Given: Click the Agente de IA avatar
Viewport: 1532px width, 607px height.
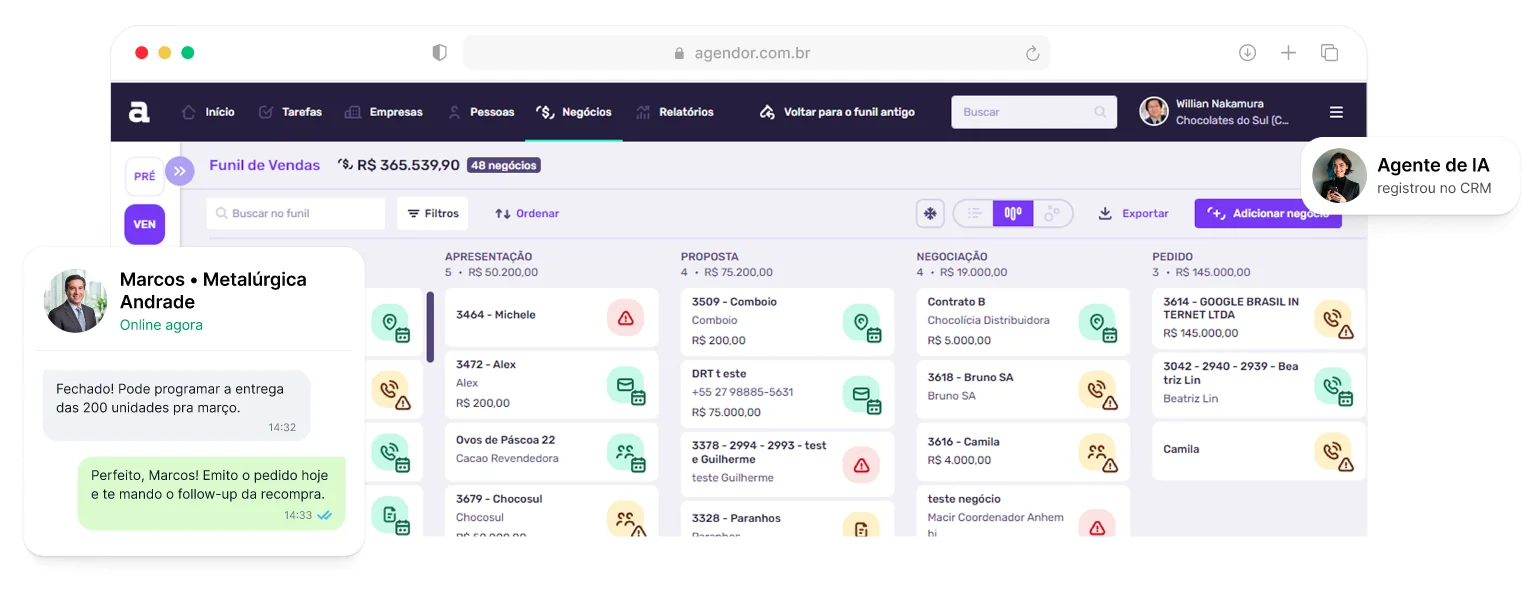Looking at the screenshot, I should [1340, 175].
